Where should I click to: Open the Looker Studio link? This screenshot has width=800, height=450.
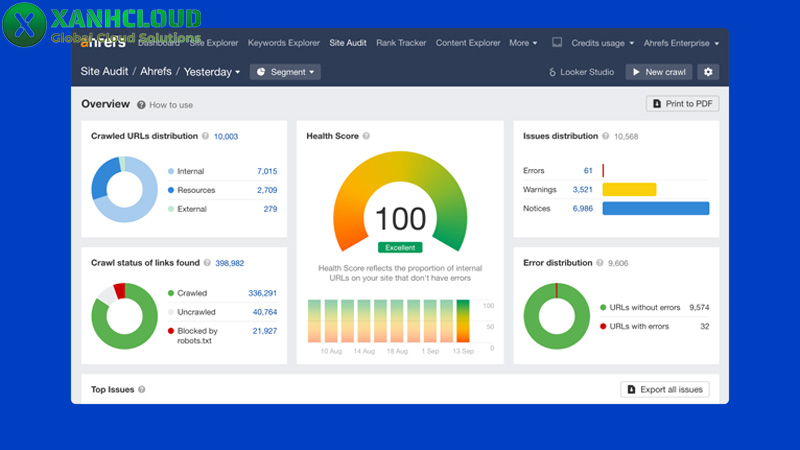581,72
